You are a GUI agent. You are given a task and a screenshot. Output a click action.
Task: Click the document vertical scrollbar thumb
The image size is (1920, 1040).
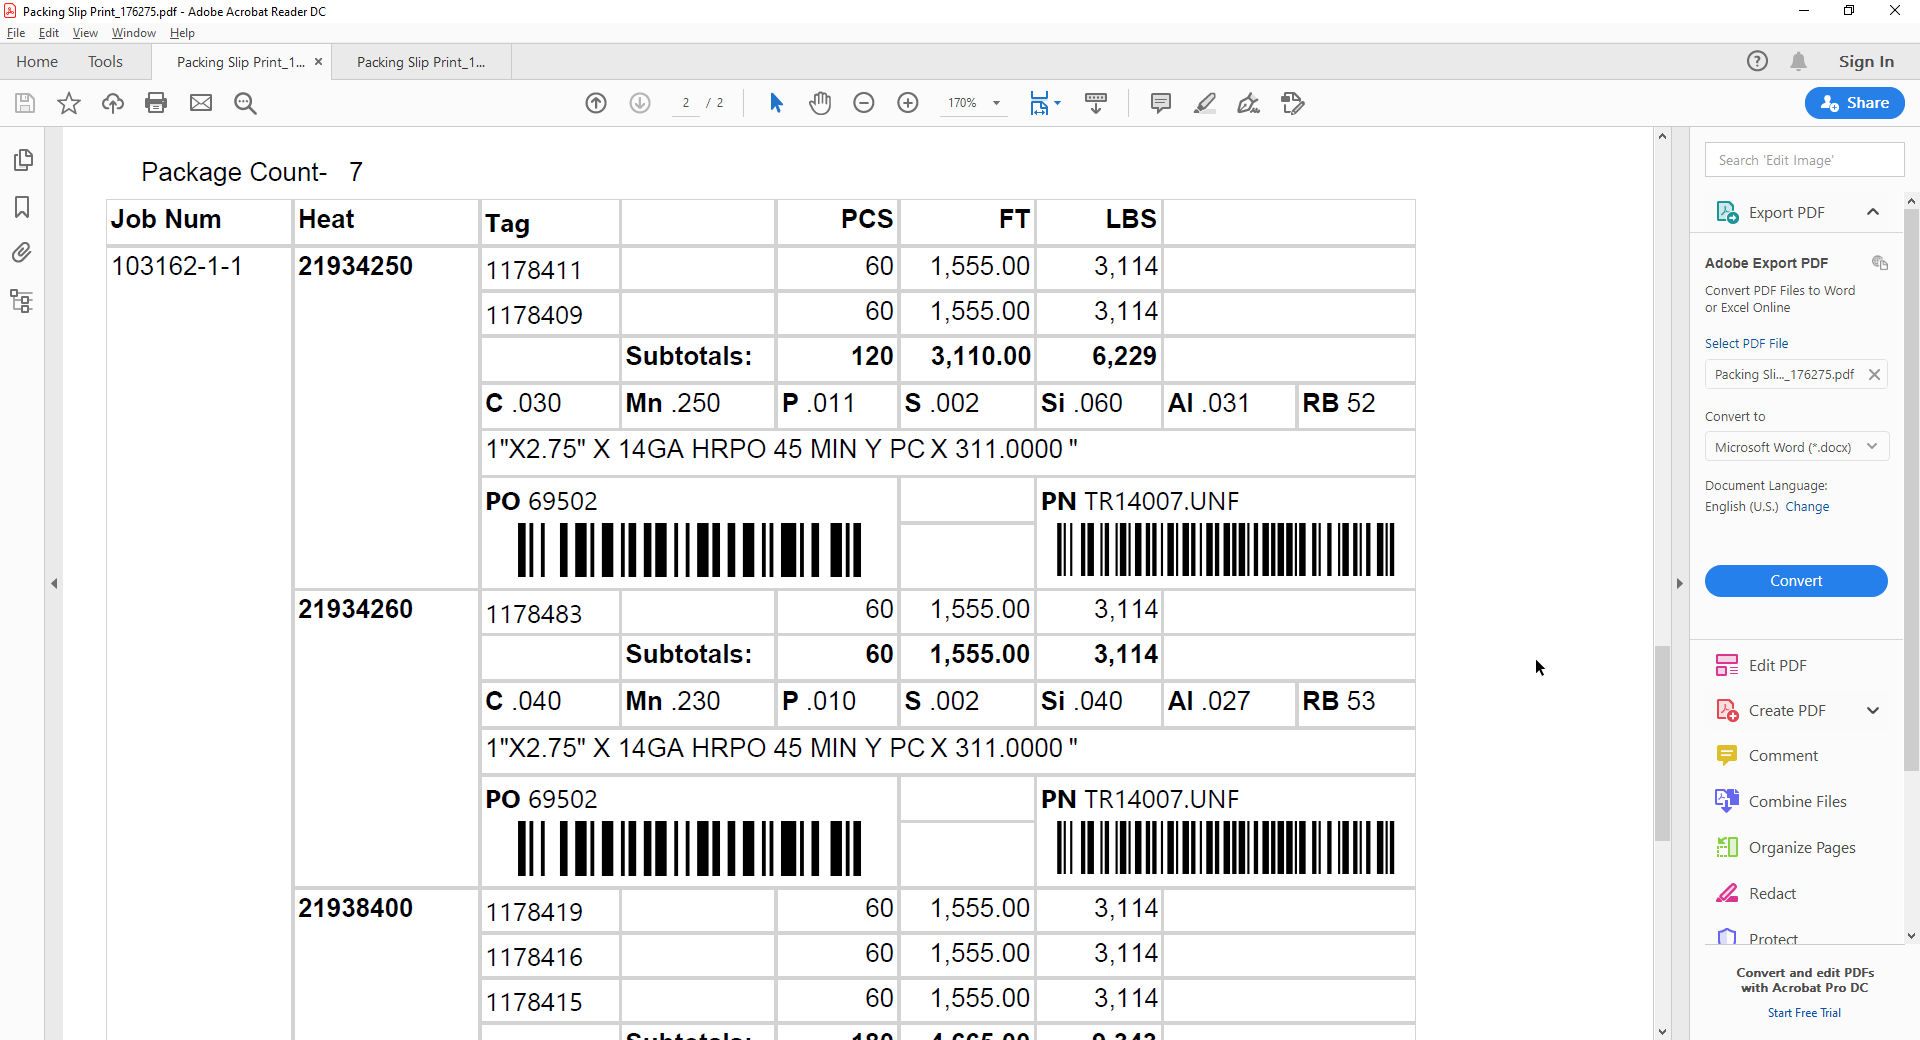[1662, 743]
